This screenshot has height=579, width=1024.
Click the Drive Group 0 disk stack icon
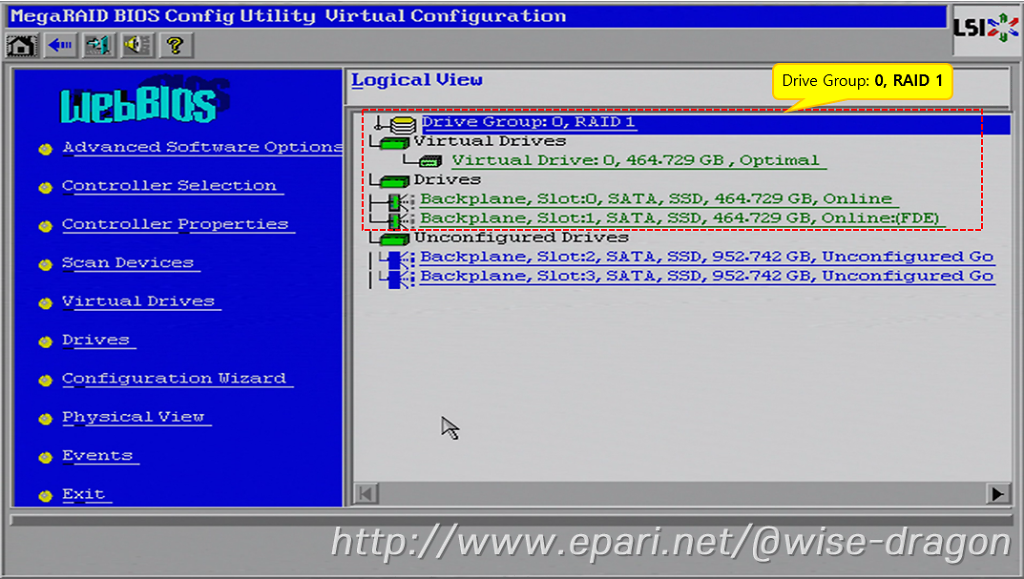click(402, 124)
